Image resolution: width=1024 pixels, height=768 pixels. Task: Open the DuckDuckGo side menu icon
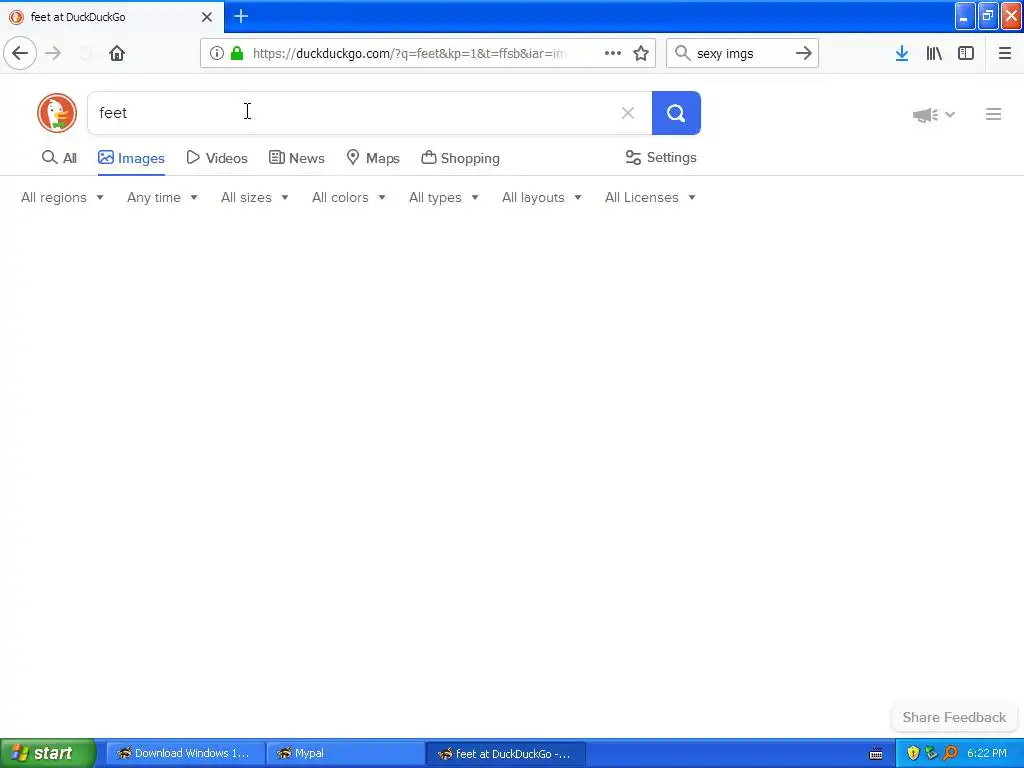point(993,114)
